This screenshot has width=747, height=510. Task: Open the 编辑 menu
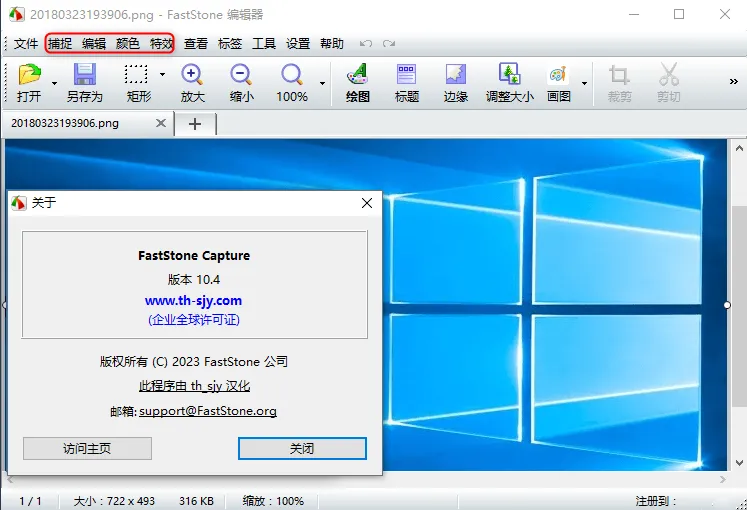point(94,44)
